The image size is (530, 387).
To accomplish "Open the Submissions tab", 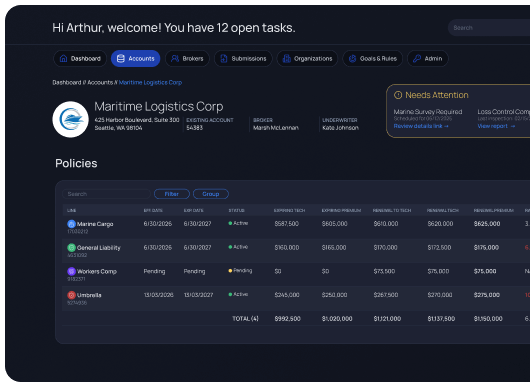I will (x=243, y=58).
